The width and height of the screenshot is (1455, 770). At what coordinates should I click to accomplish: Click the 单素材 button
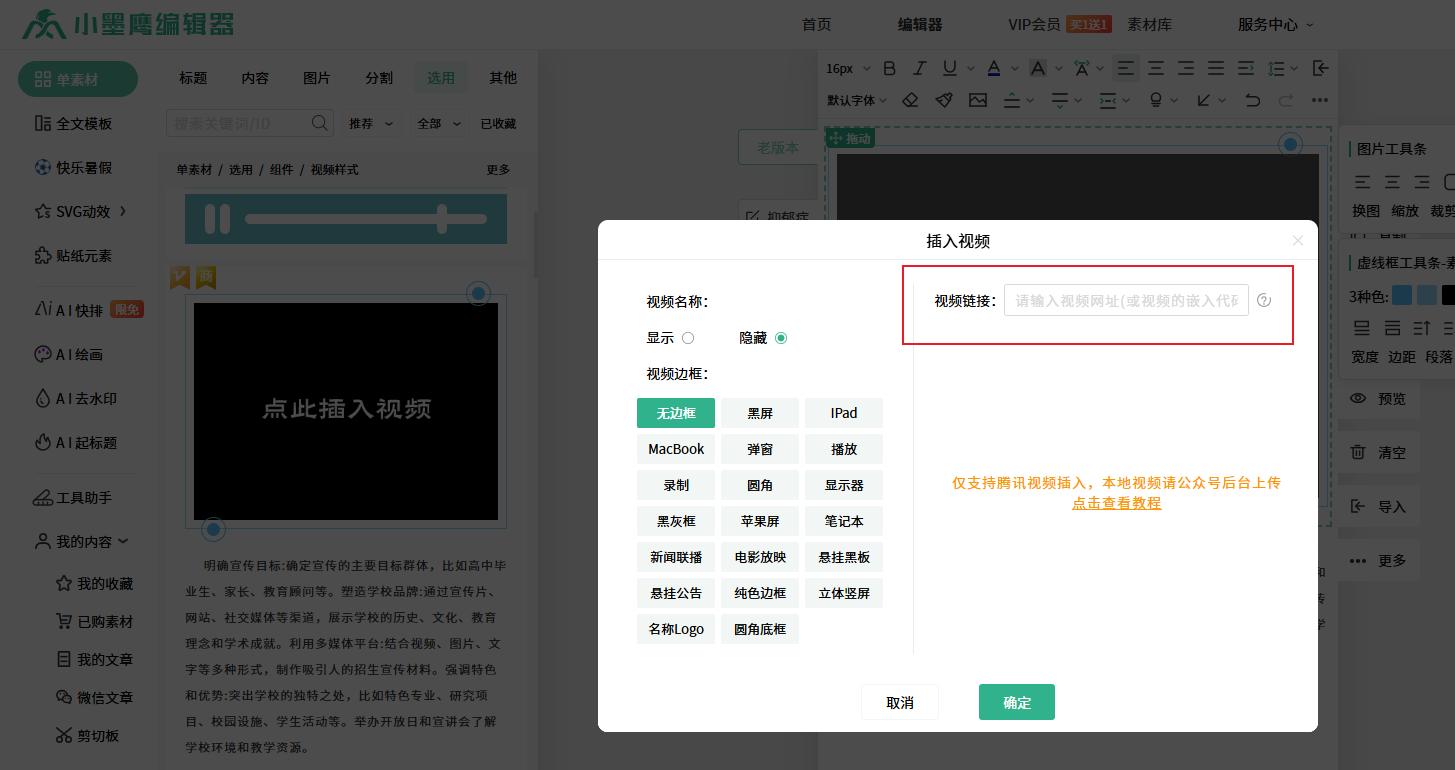click(78, 79)
